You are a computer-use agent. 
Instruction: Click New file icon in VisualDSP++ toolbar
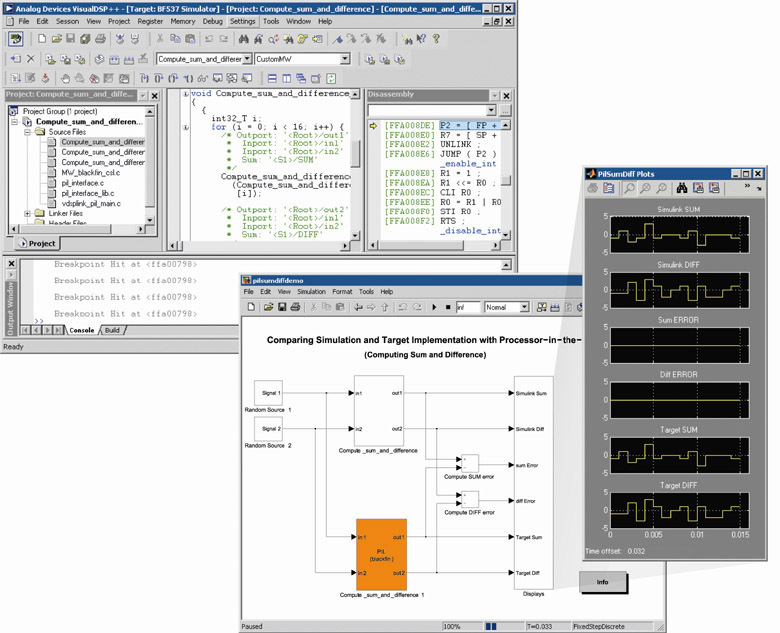(x=42, y=38)
